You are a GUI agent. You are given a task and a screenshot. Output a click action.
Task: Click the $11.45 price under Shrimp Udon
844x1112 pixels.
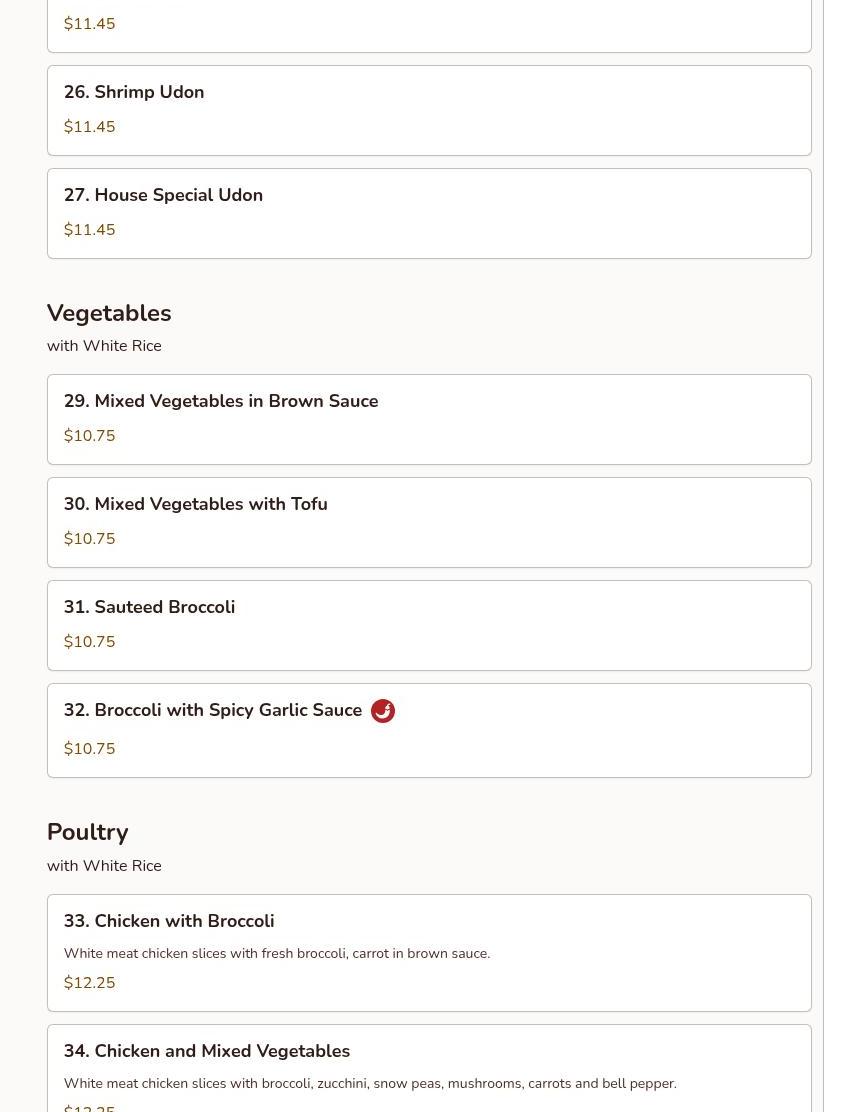(89, 127)
